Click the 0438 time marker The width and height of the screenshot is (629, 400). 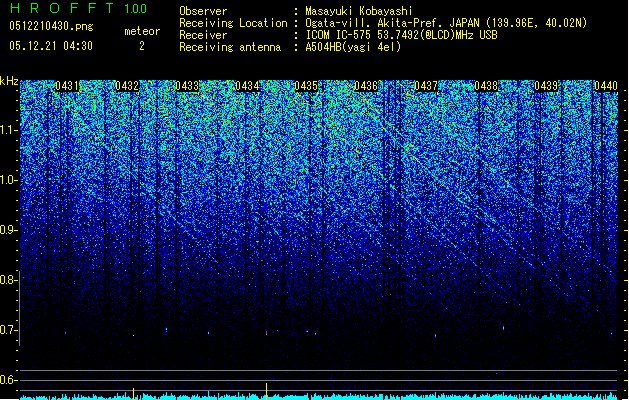(486, 86)
